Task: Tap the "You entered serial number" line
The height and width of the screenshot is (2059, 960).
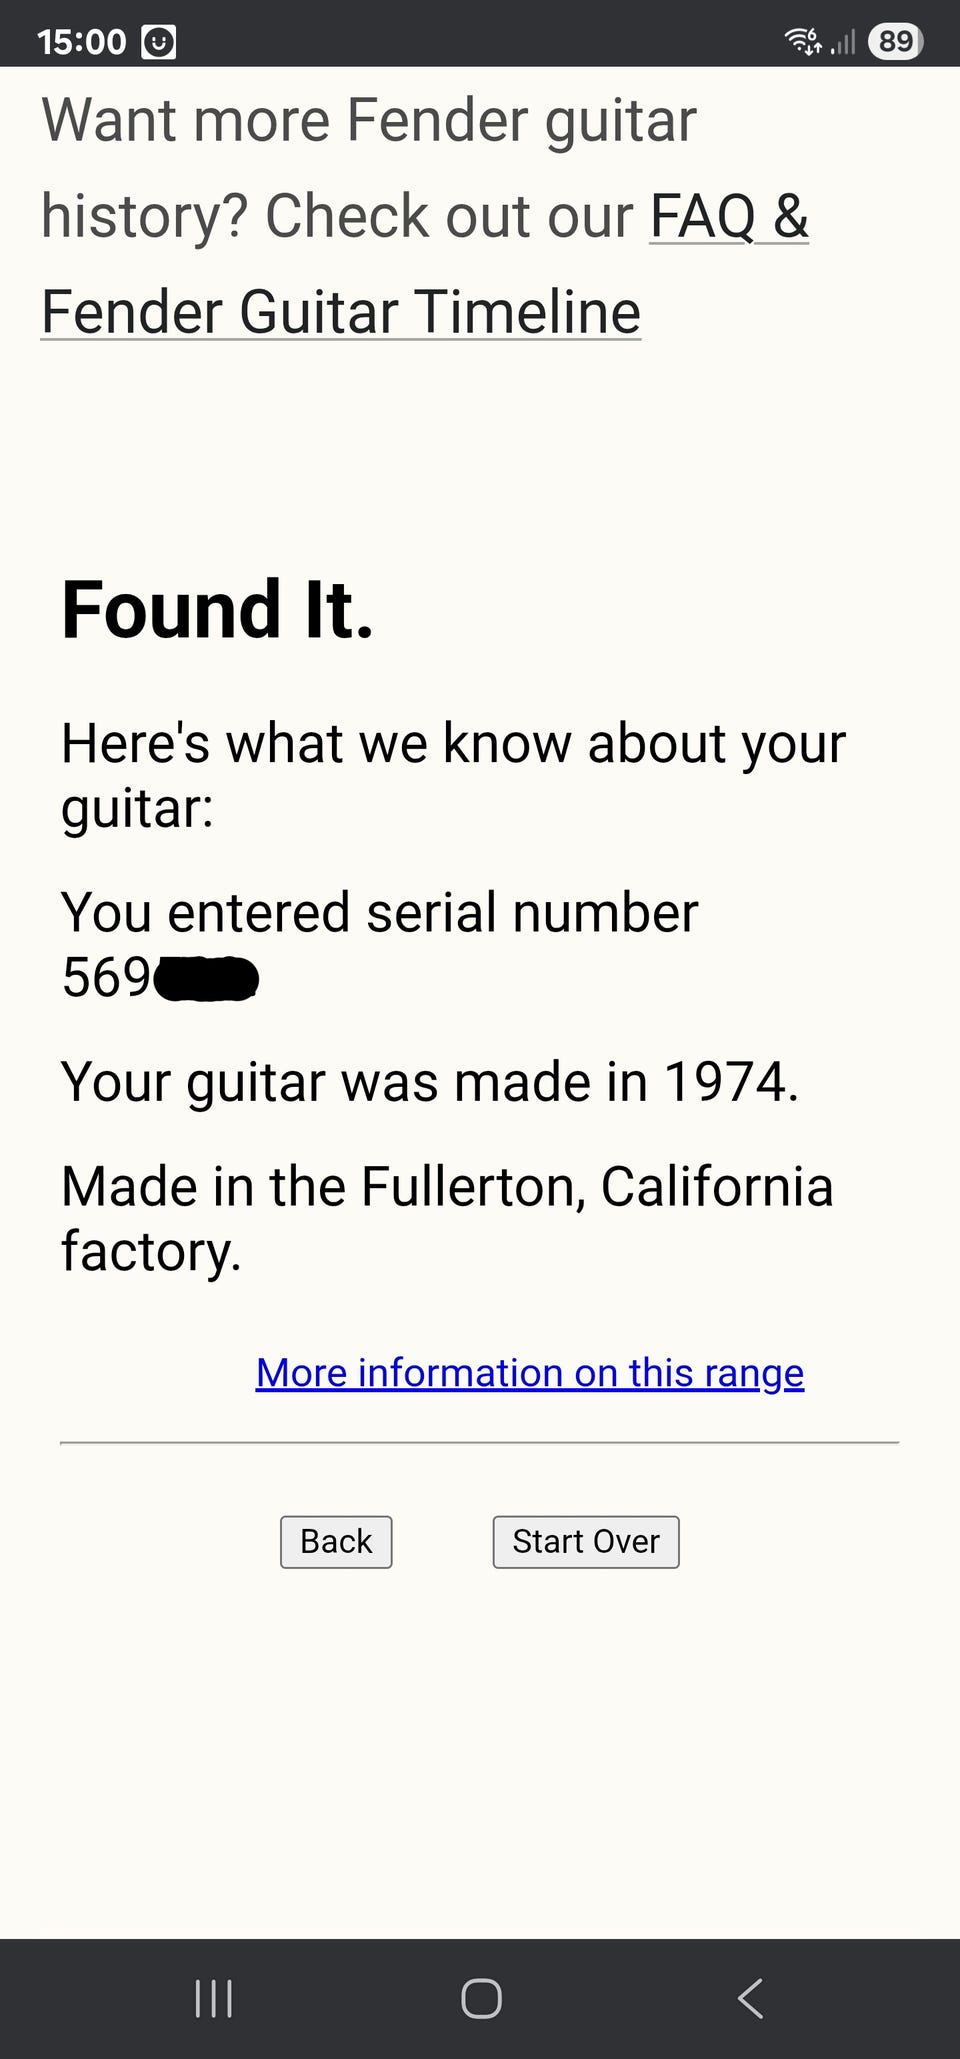Action: coord(379,913)
